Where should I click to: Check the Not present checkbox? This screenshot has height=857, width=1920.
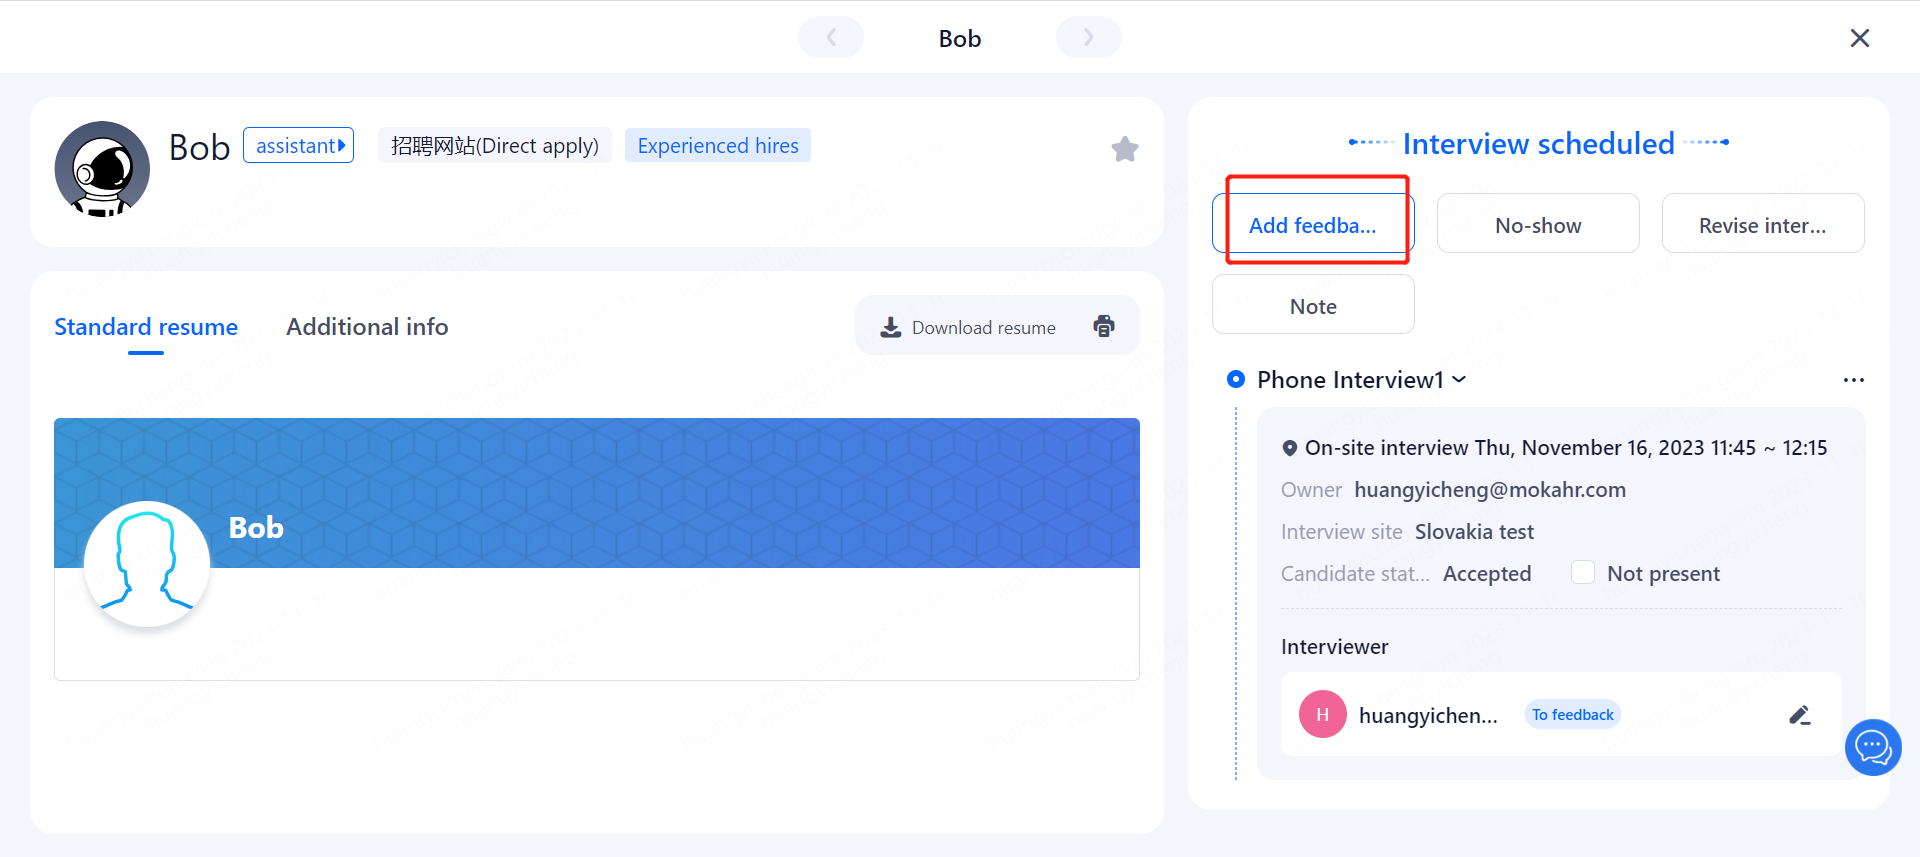coord(1582,573)
